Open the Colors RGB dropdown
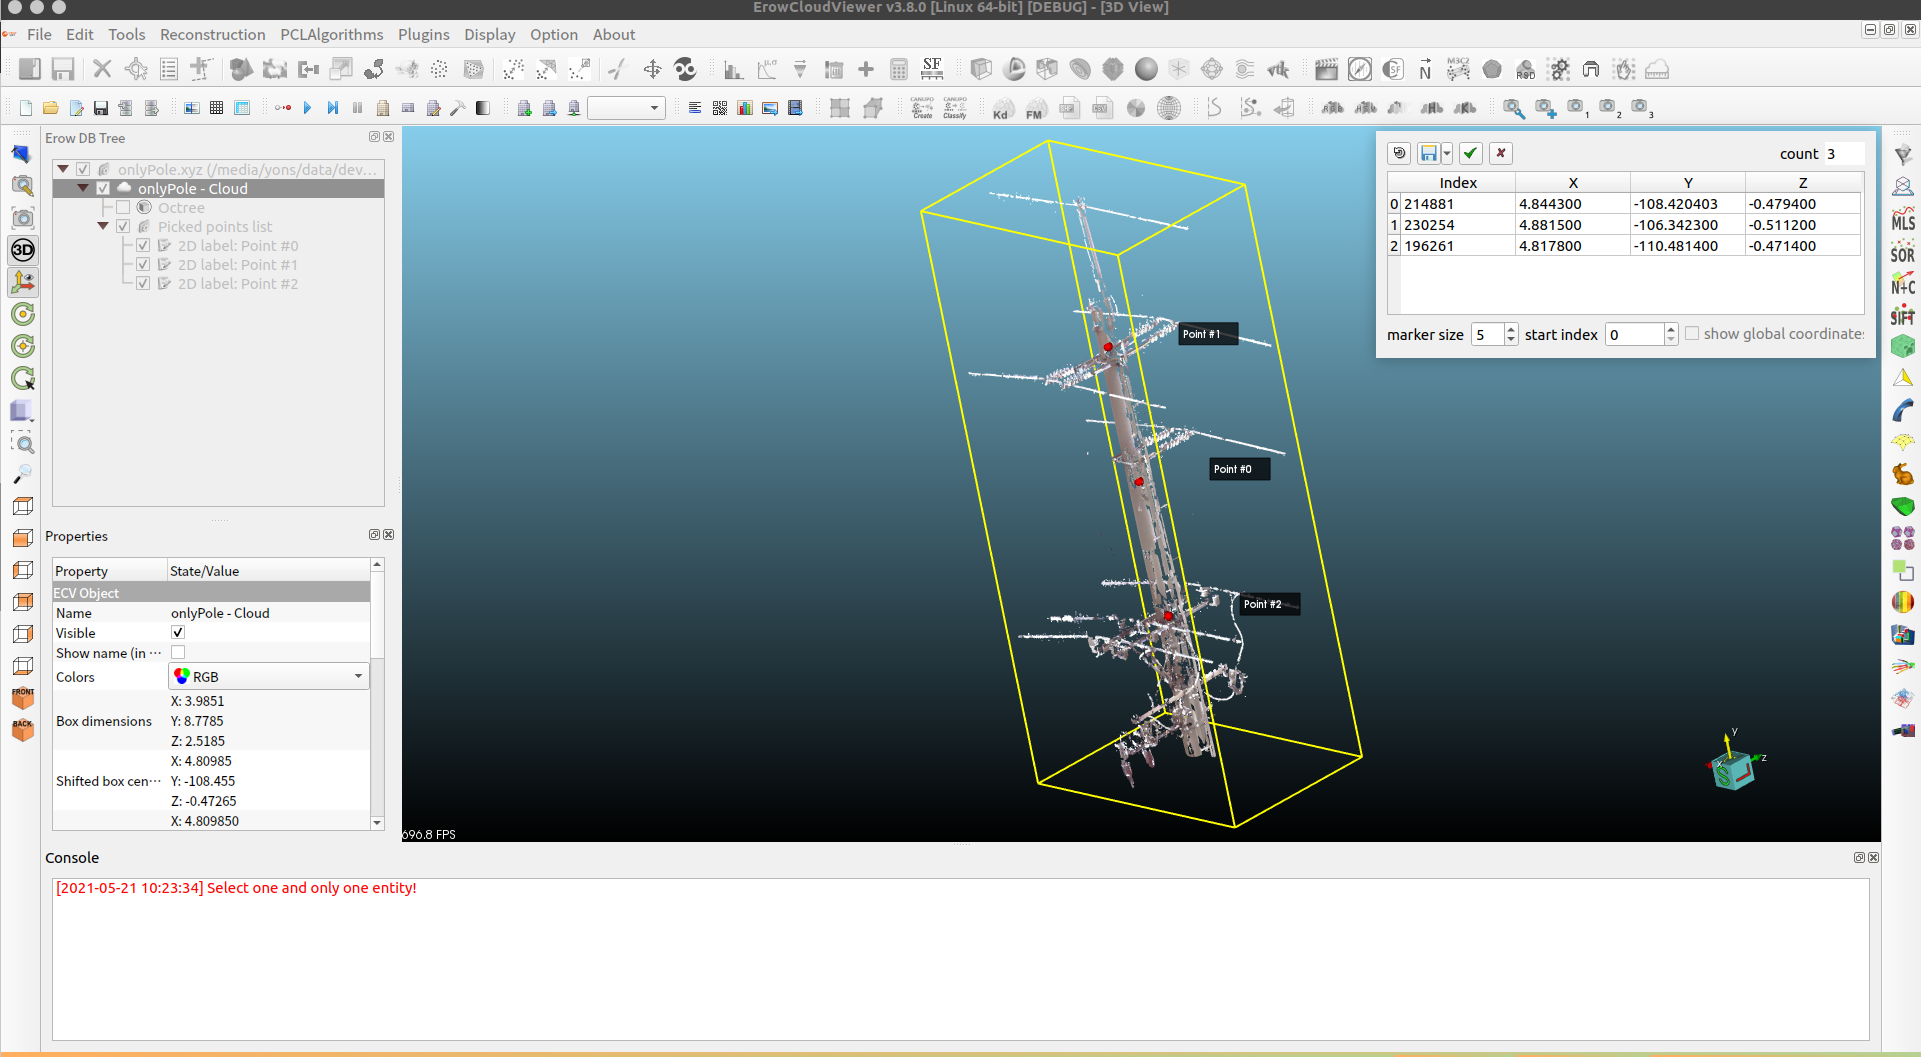This screenshot has height=1057, width=1921. (x=268, y=677)
